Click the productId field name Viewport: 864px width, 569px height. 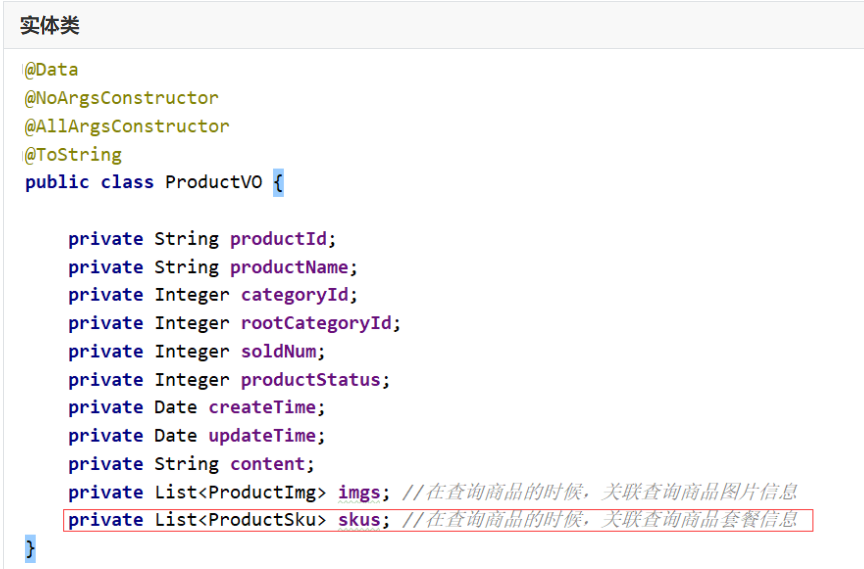point(278,239)
